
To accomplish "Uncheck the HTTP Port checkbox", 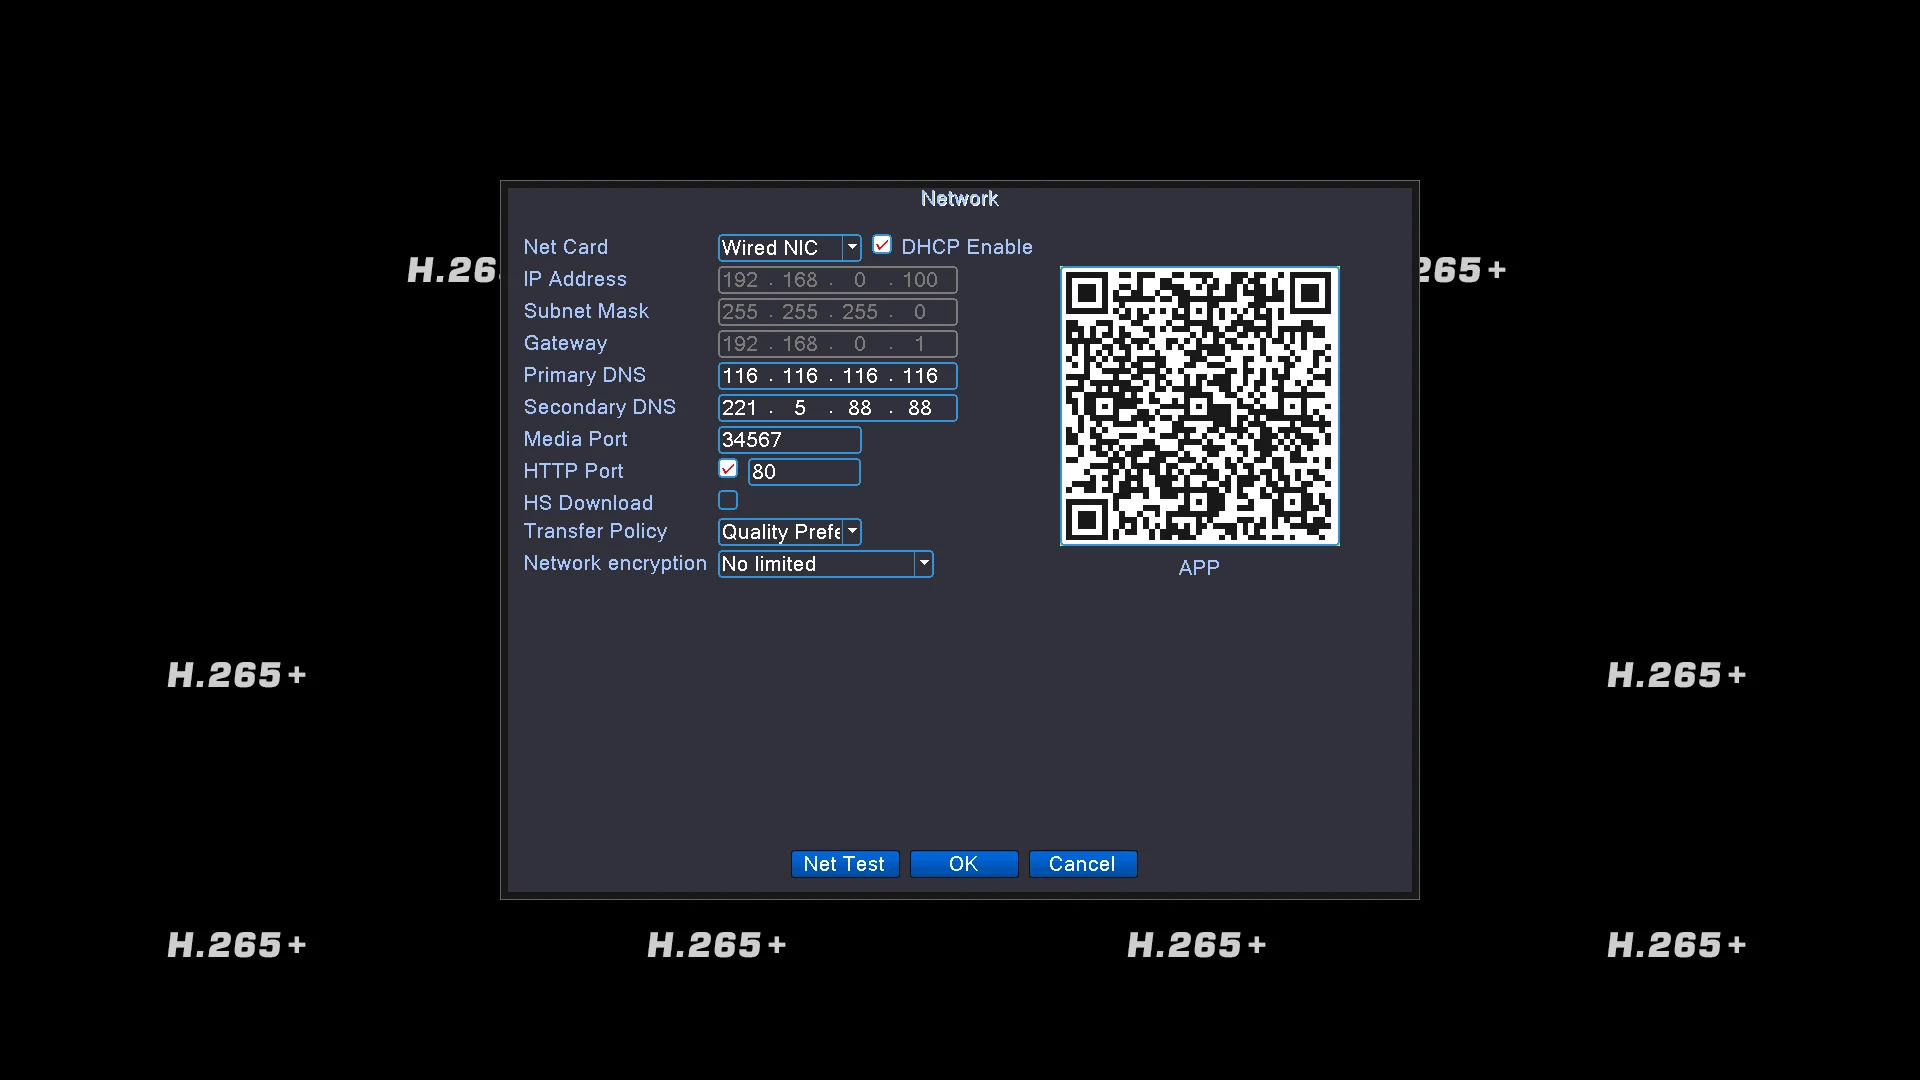I will [x=728, y=469].
